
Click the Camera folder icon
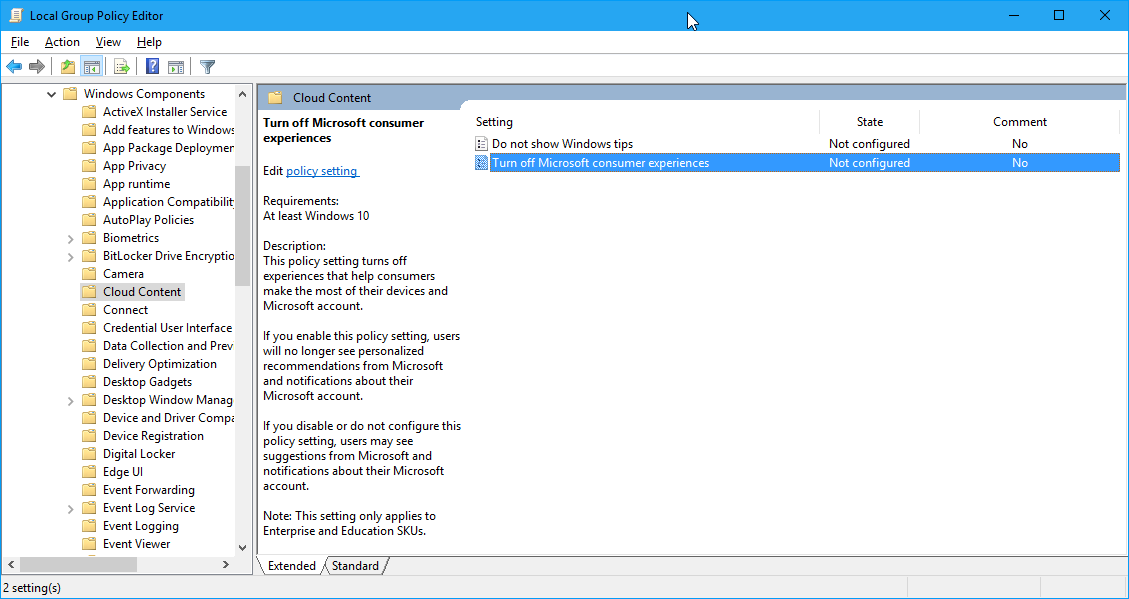tap(89, 274)
